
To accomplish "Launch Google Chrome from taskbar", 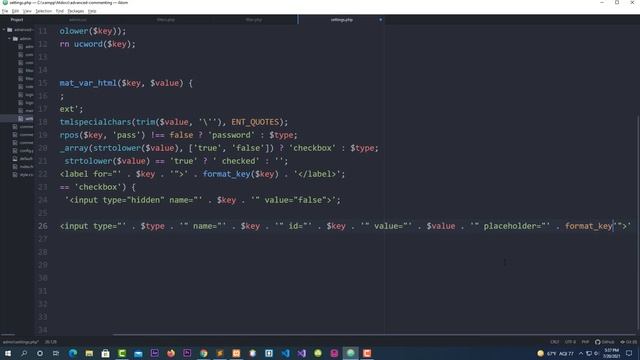I will pyautogui.click(x=203, y=353).
